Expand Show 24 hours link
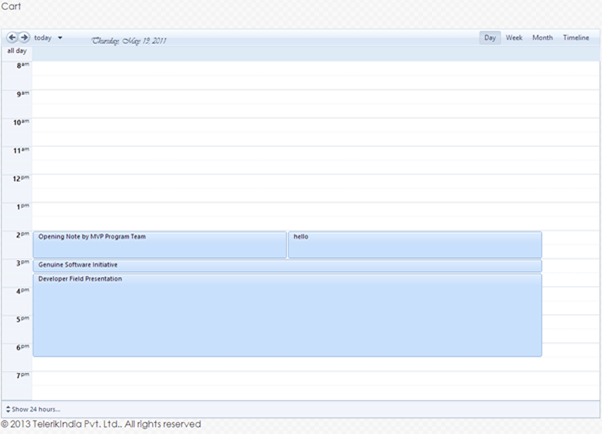 click(x=36, y=409)
